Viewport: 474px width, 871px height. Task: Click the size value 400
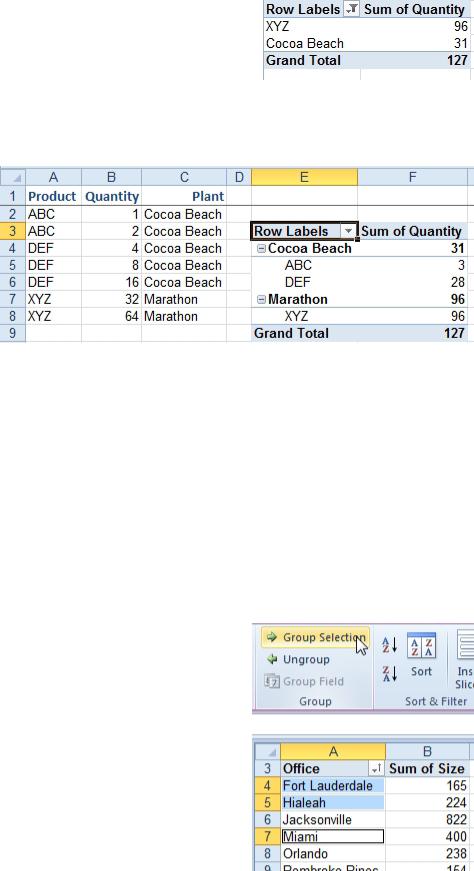[x=427, y=837]
